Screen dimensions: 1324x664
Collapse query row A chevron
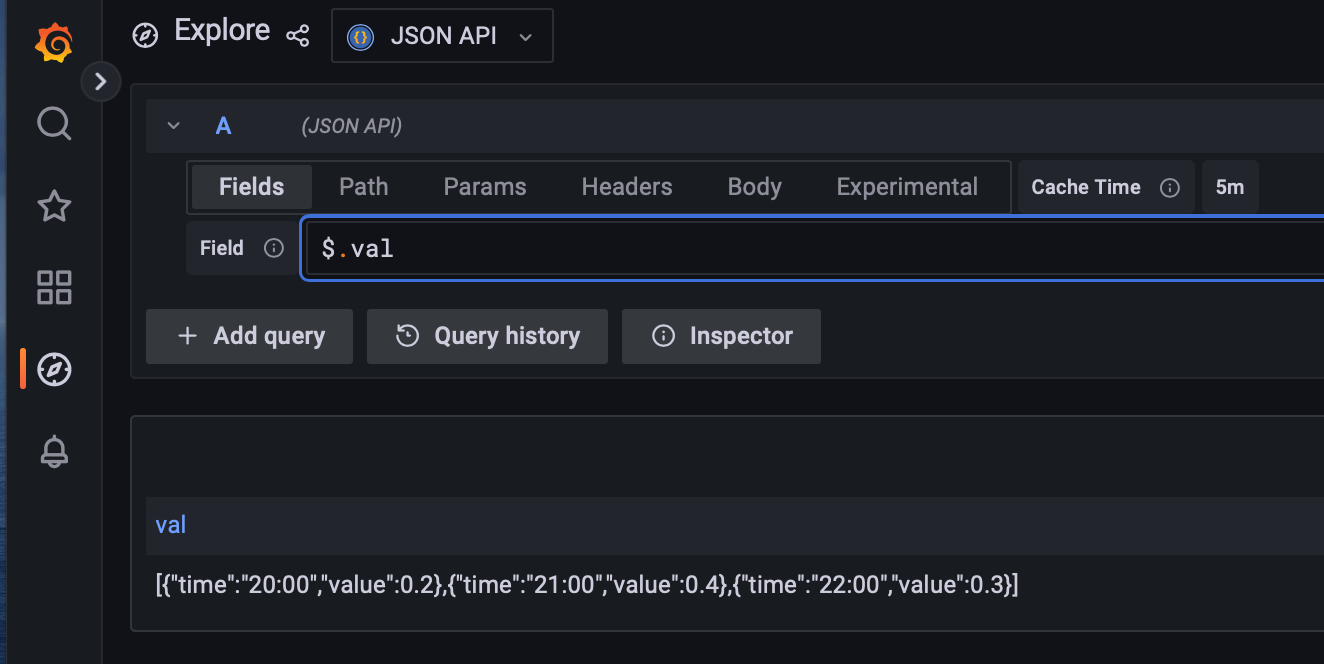[x=174, y=126]
